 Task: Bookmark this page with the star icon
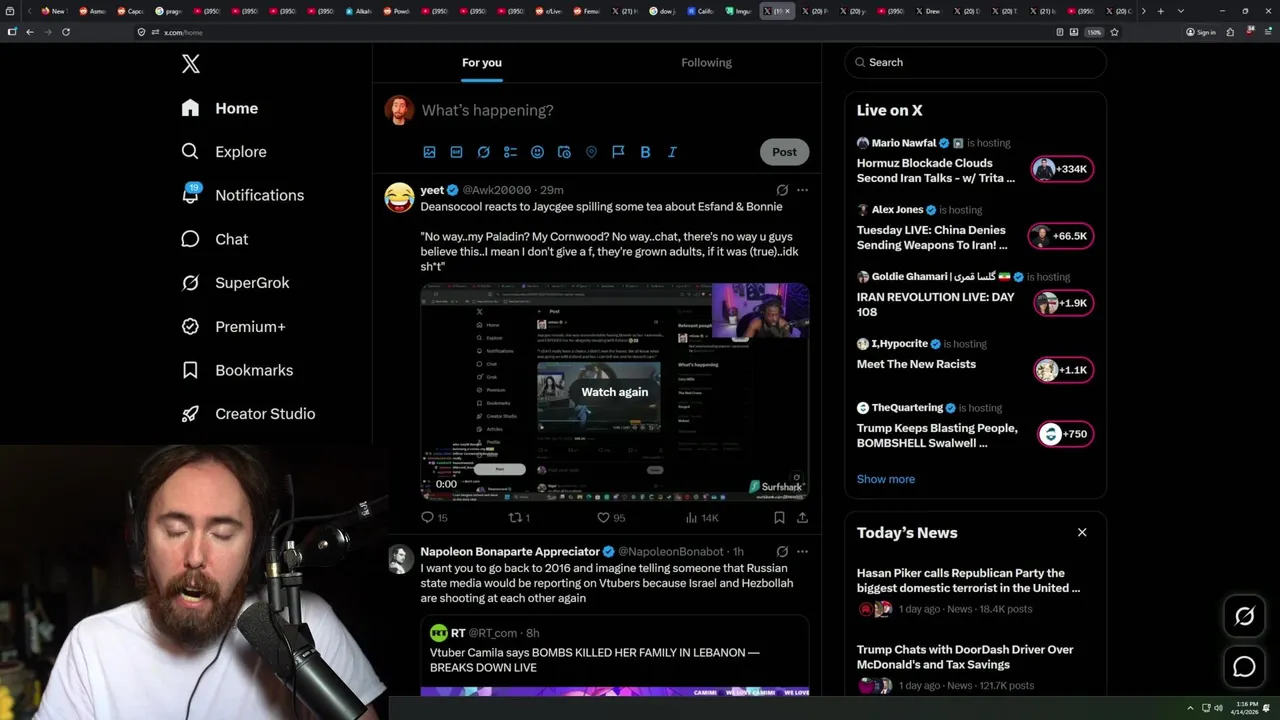click(x=1114, y=32)
